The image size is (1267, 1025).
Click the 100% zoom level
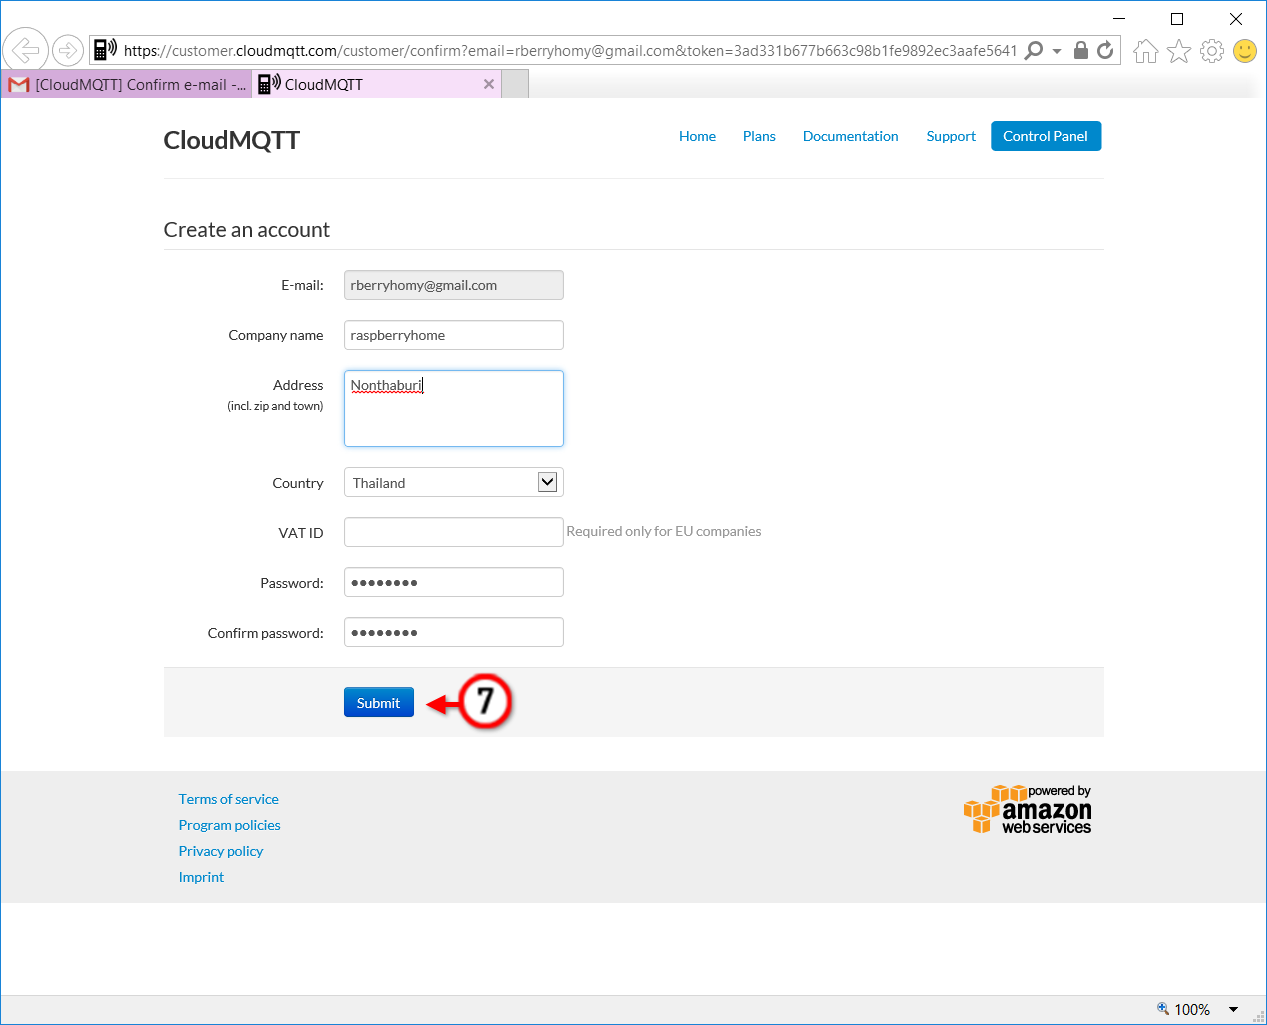coord(1192,1010)
